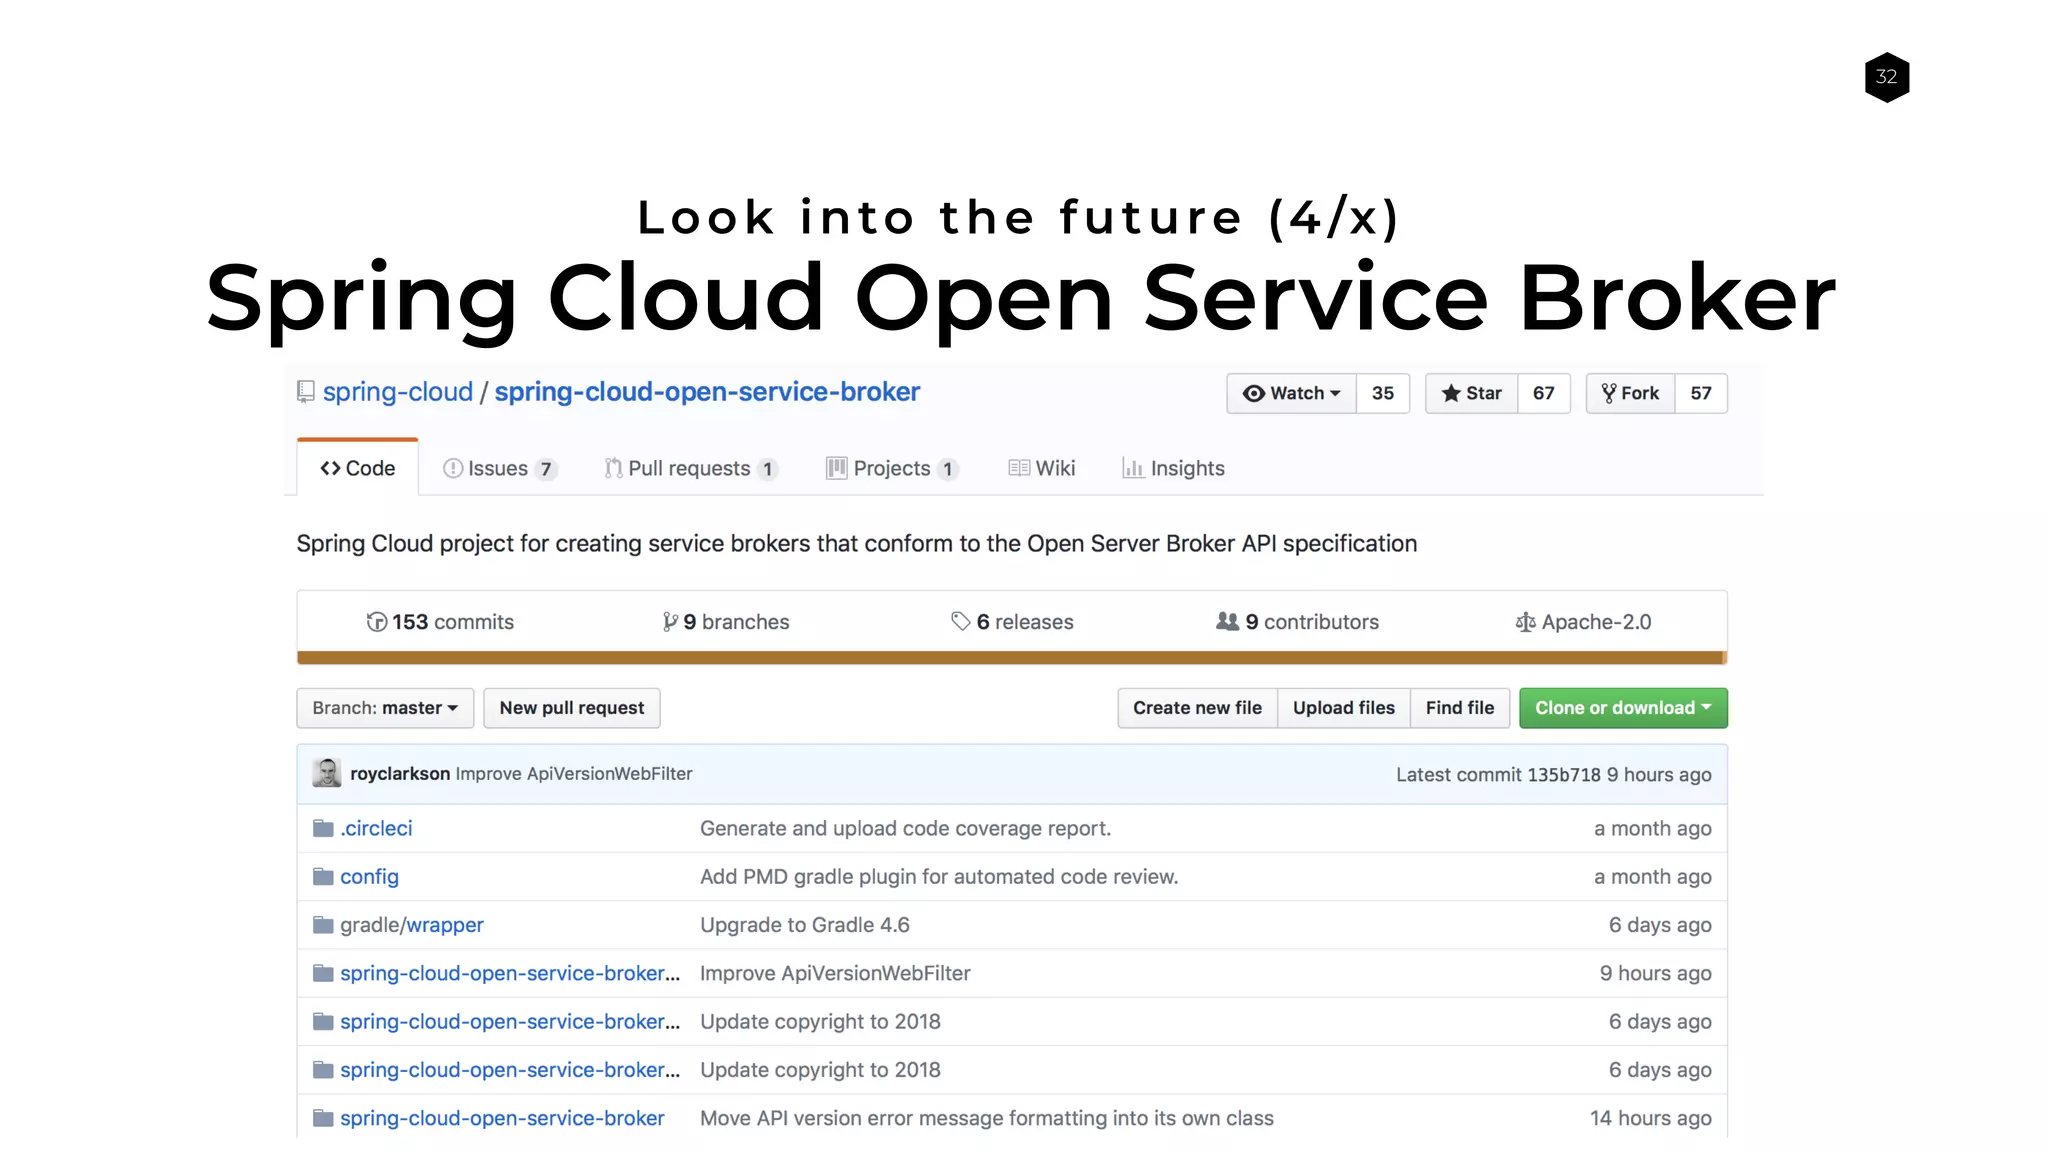
Task: Open the Generate and upload code coverage commit
Action: [x=905, y=828]
